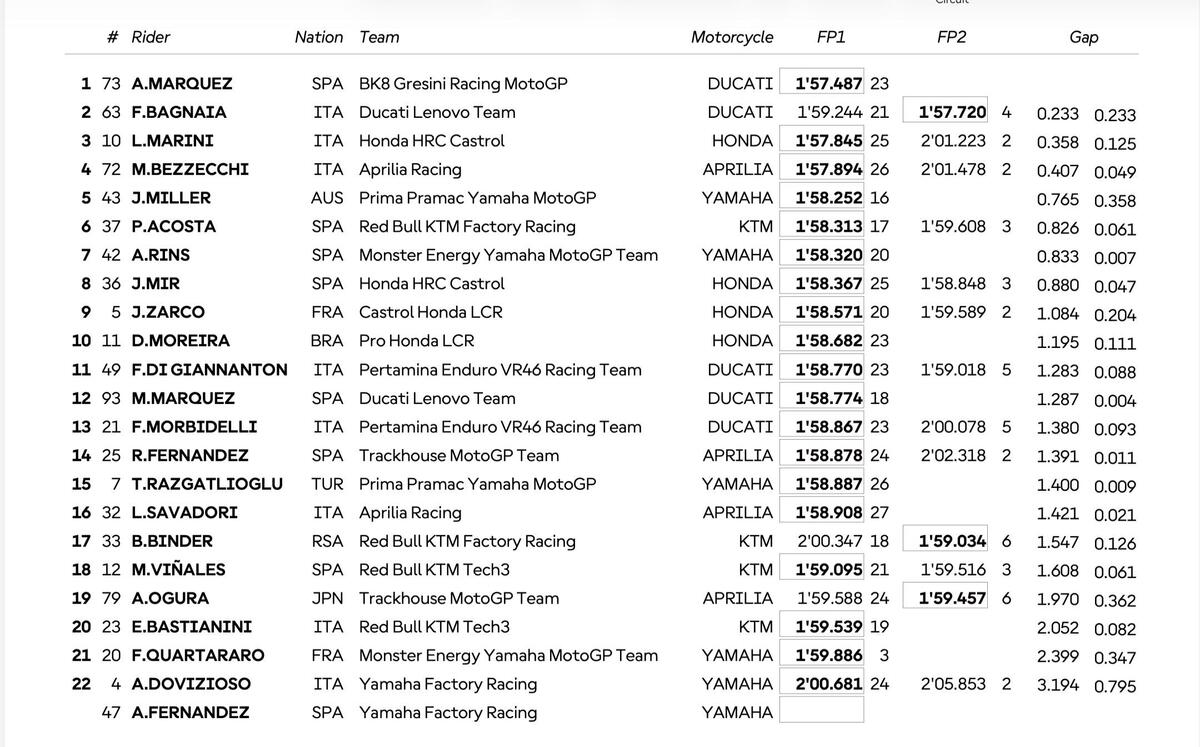
Task: Click the Motorcycle column header
Action: (732, 37)
